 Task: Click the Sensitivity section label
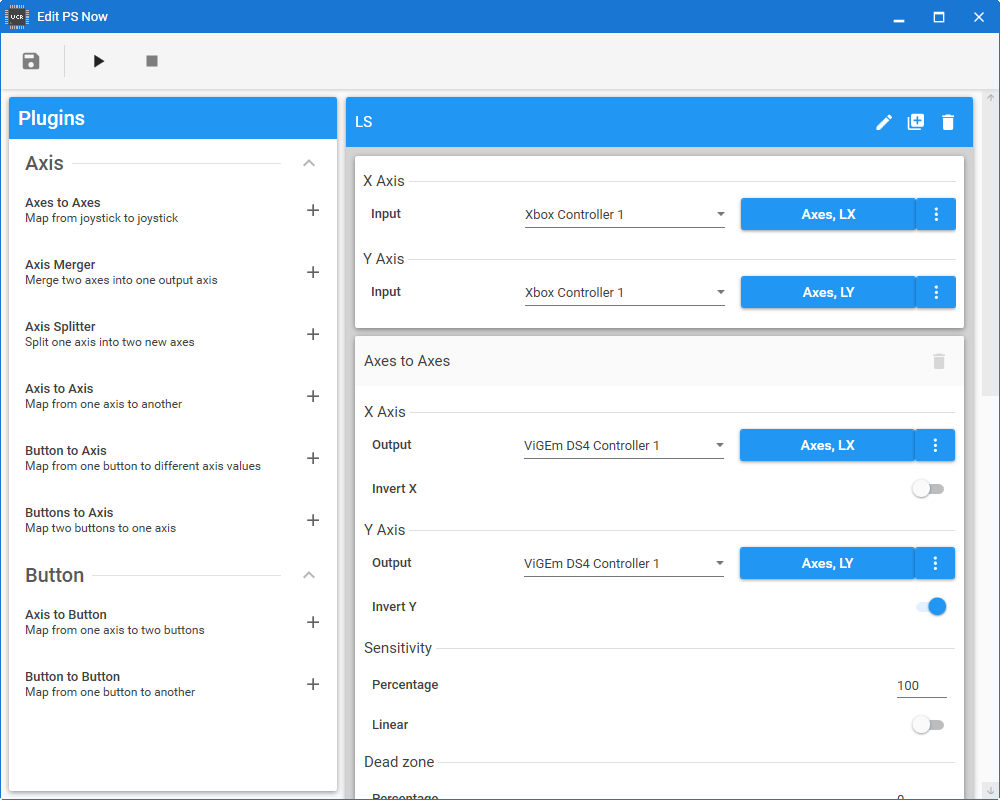(398, 648)
